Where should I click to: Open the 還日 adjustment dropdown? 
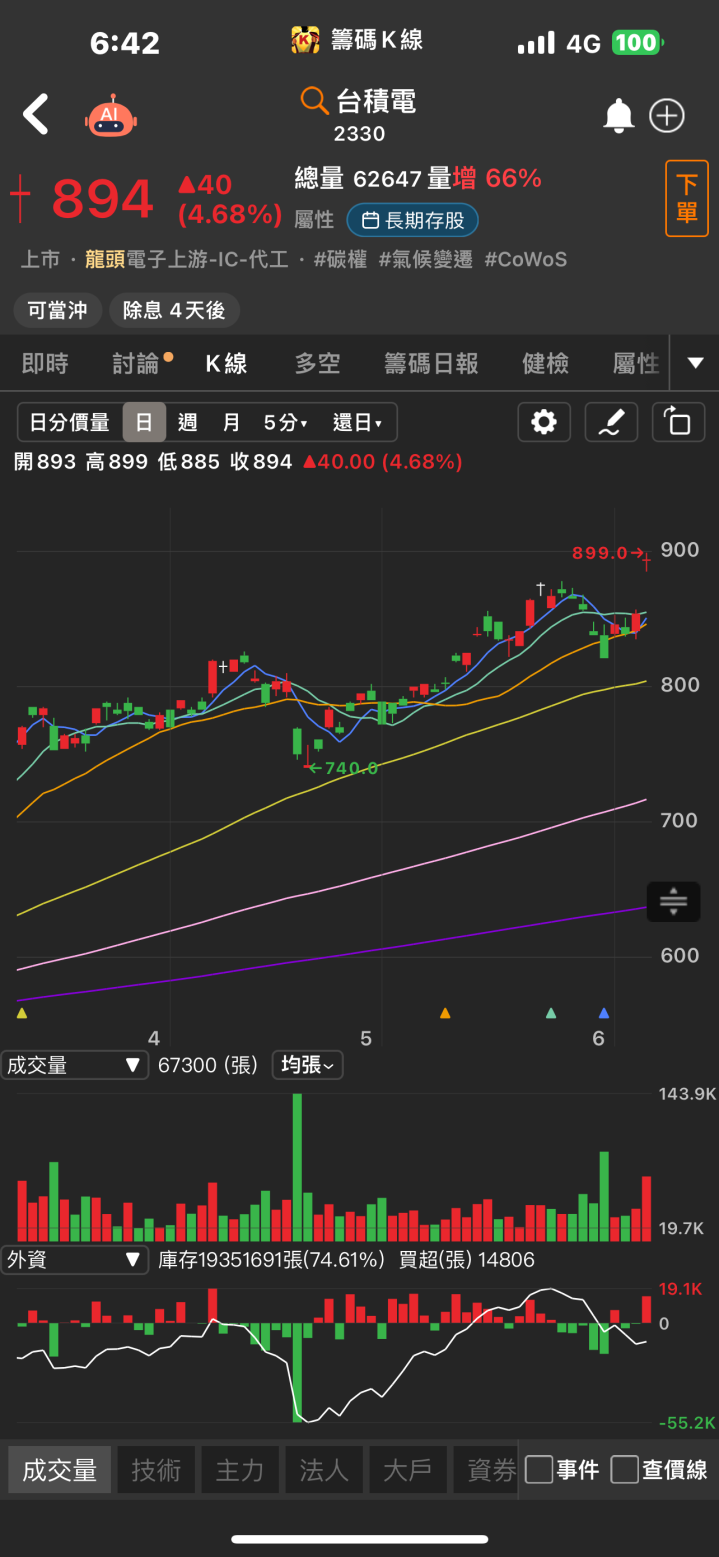click(x=358, y=423)
